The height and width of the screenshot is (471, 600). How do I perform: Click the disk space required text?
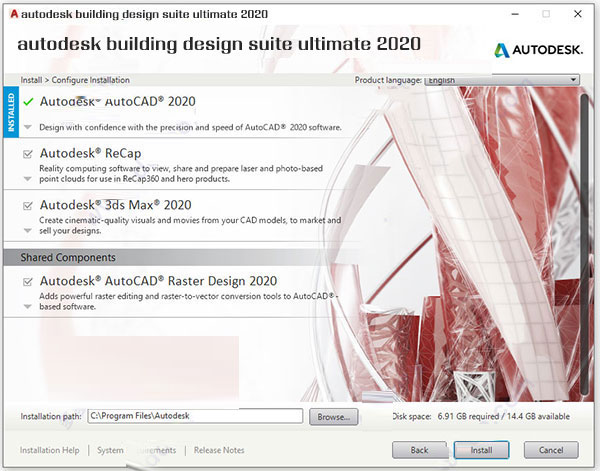point(481,416)
